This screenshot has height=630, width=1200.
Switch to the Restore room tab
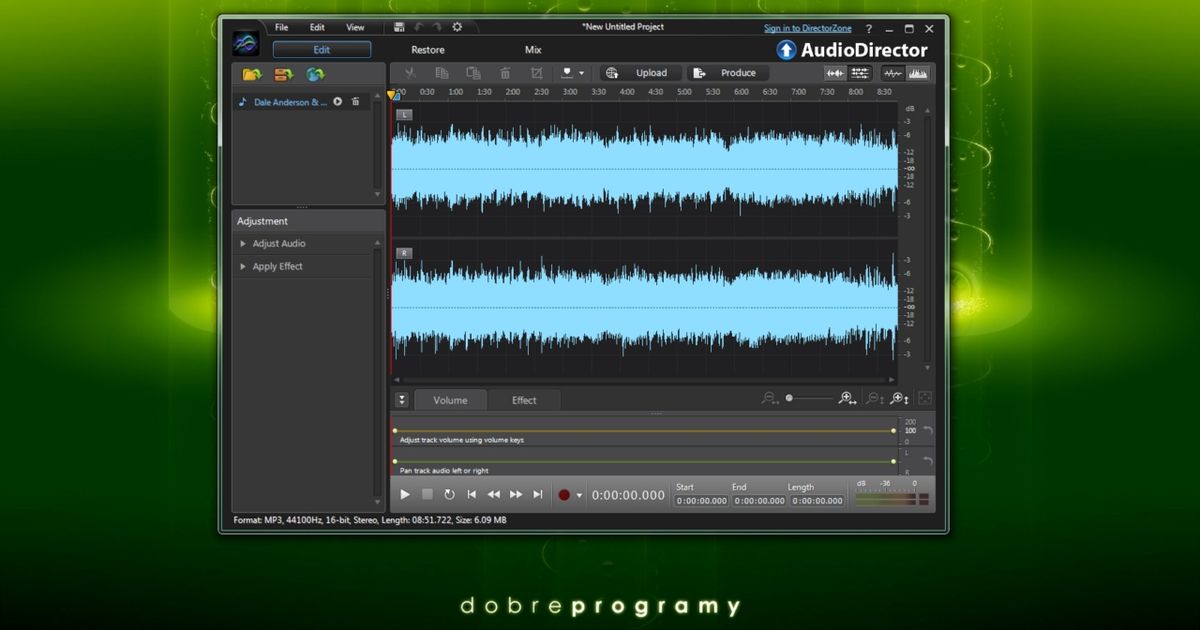pyautogui.click(x=428, y=50)
